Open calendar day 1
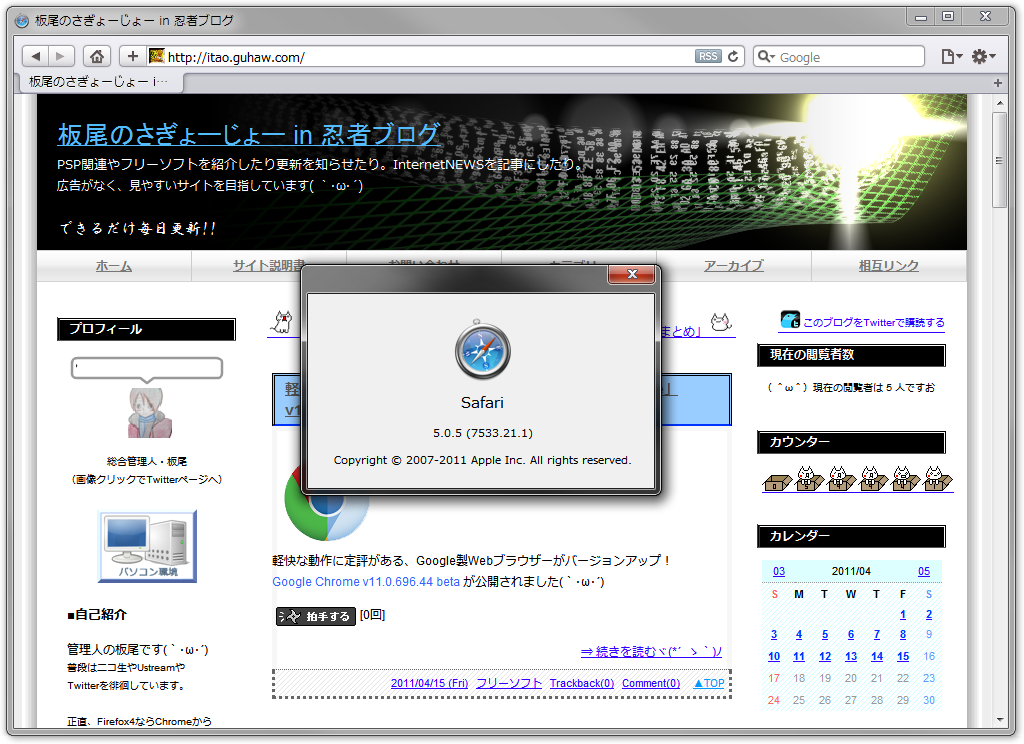Viewport: 1024px width, 744px height. (903, 615)
